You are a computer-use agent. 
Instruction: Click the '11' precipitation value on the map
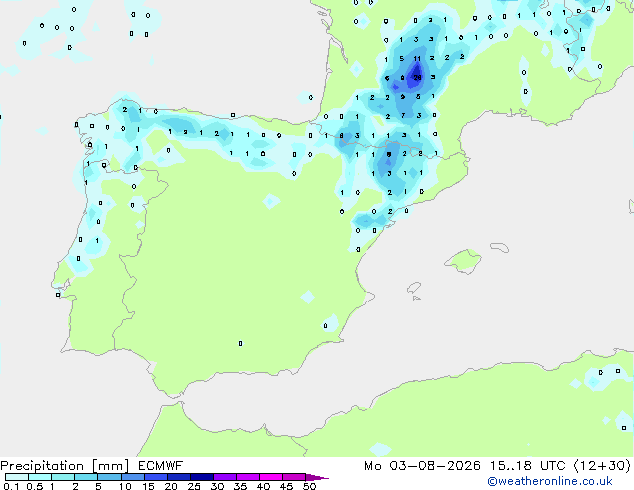(417, 59)
